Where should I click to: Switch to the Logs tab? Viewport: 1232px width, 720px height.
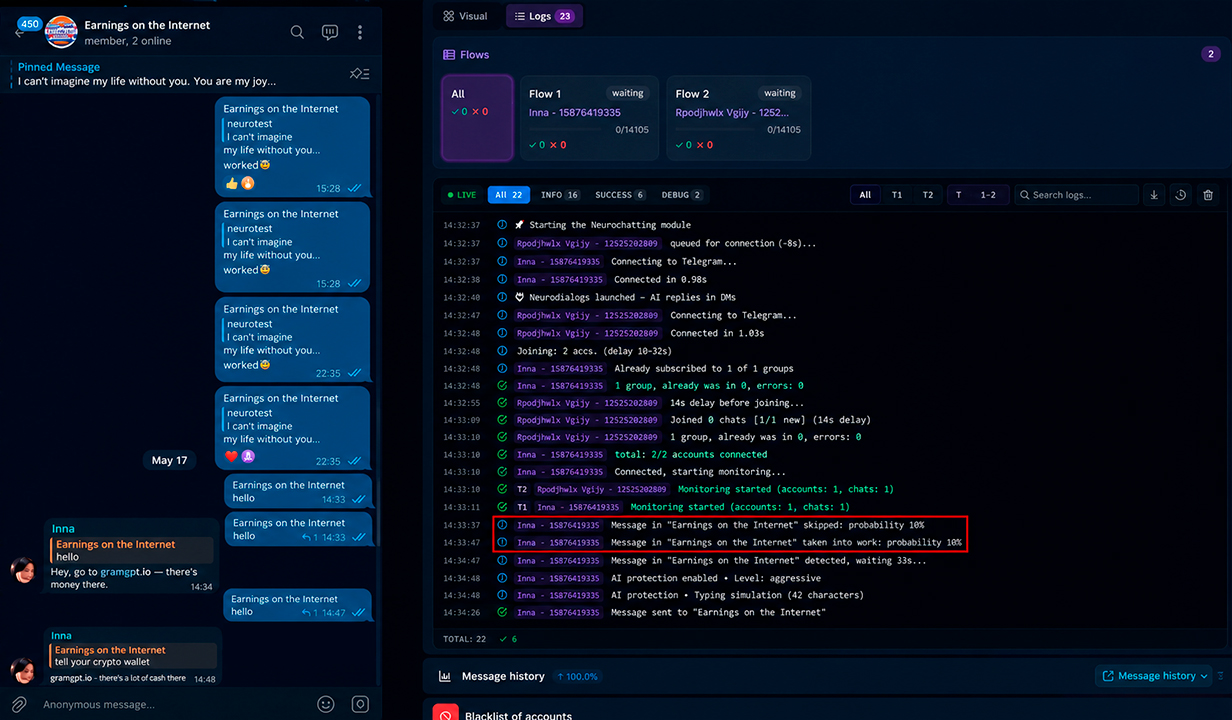[x=544, y=16]
